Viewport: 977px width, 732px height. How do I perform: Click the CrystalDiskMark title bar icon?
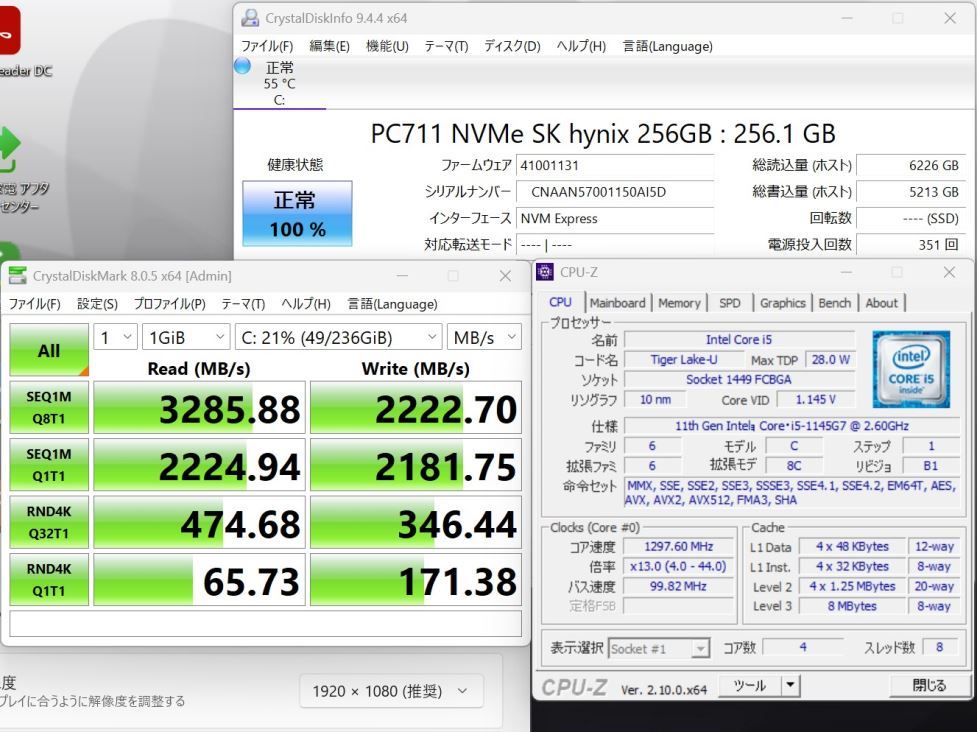click(18, 276)
